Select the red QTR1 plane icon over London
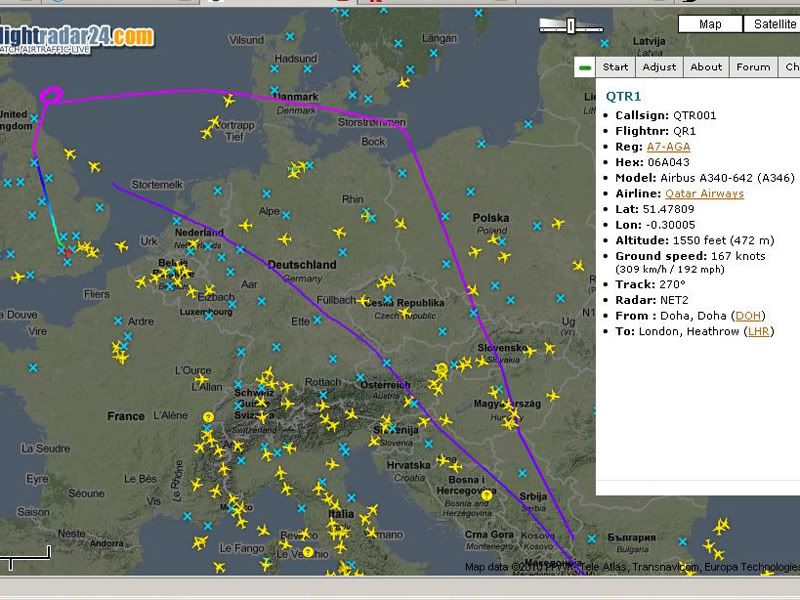The width and height of the screenshot is (800, 600). [68, 252]
